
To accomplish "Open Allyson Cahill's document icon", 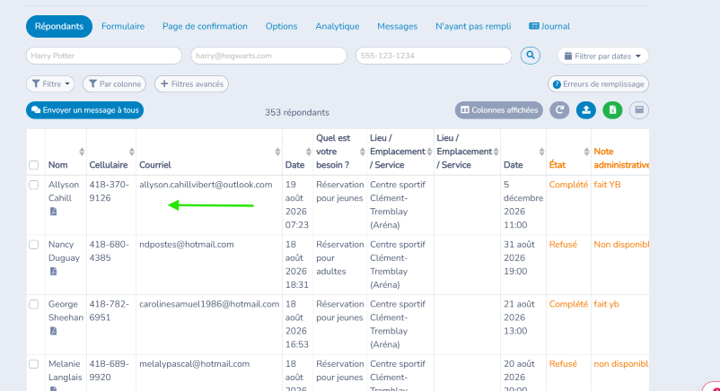I will tap(53, 212).
